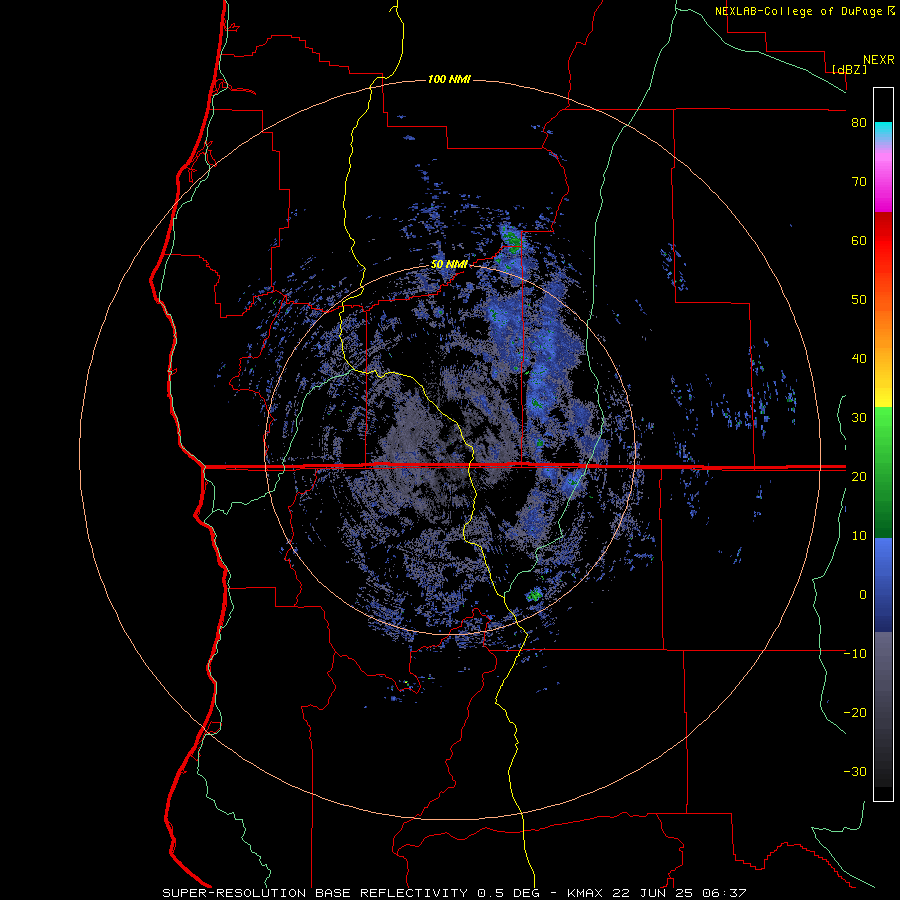This screenshot has height=900, width=900.
Task: Click the 50 NMI range ring label
Action: (x=449, y=265)
